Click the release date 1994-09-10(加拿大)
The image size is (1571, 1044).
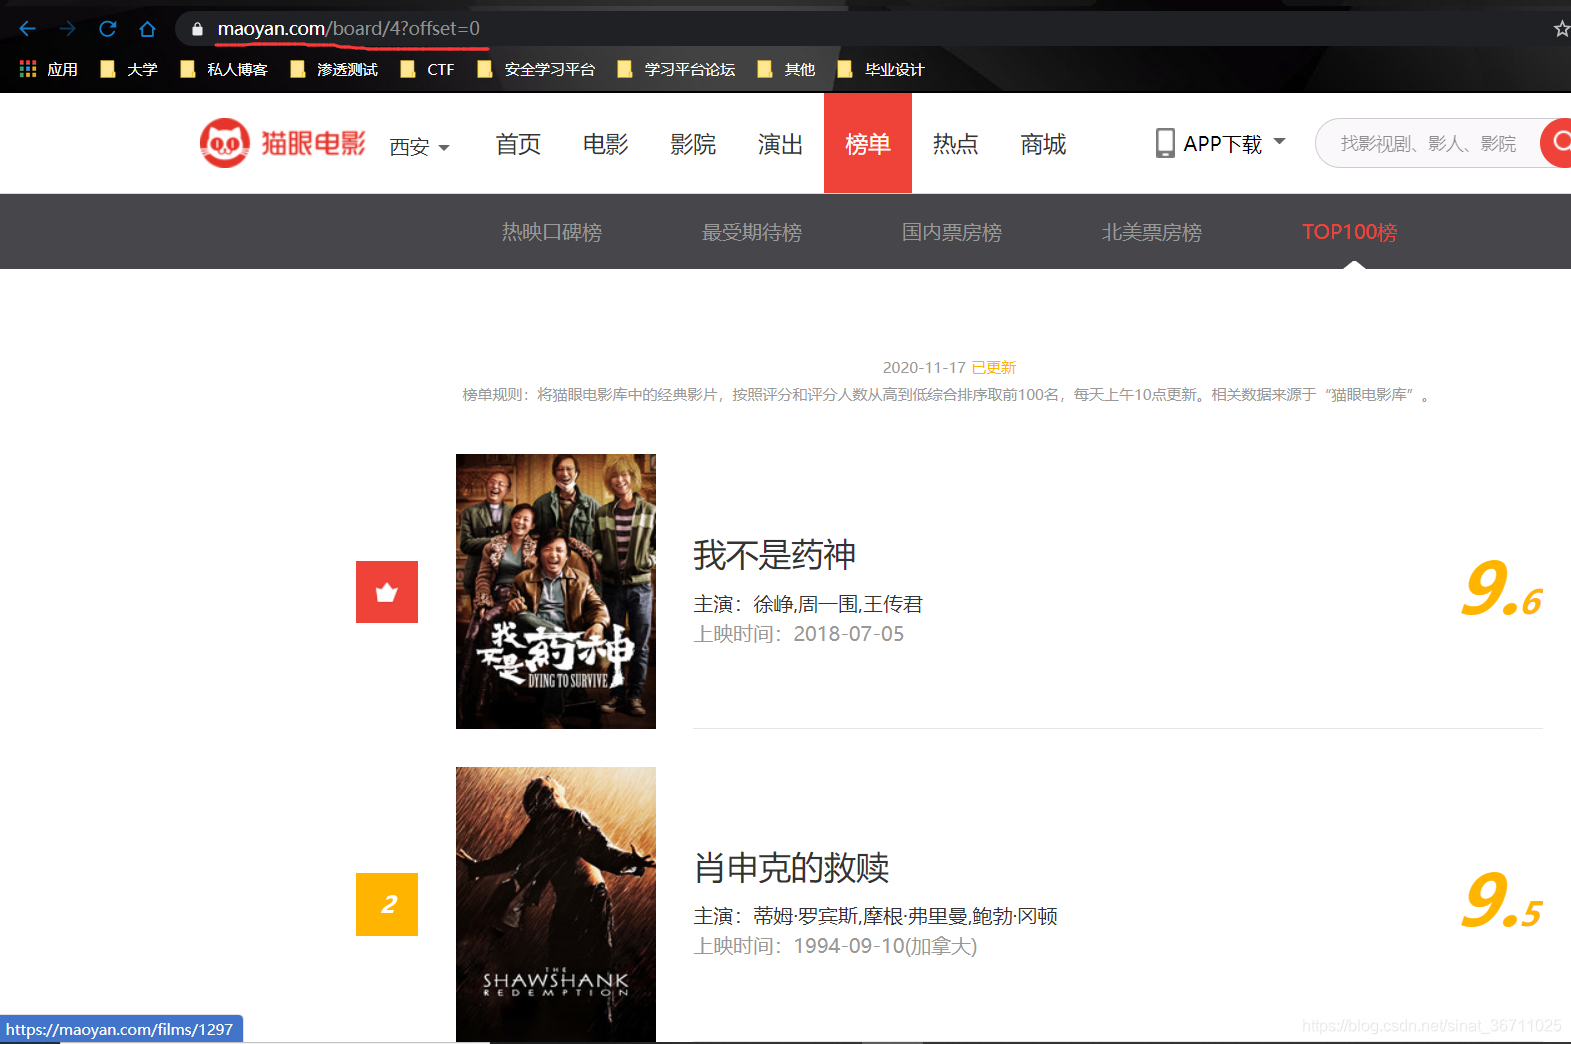coord(885,946)
